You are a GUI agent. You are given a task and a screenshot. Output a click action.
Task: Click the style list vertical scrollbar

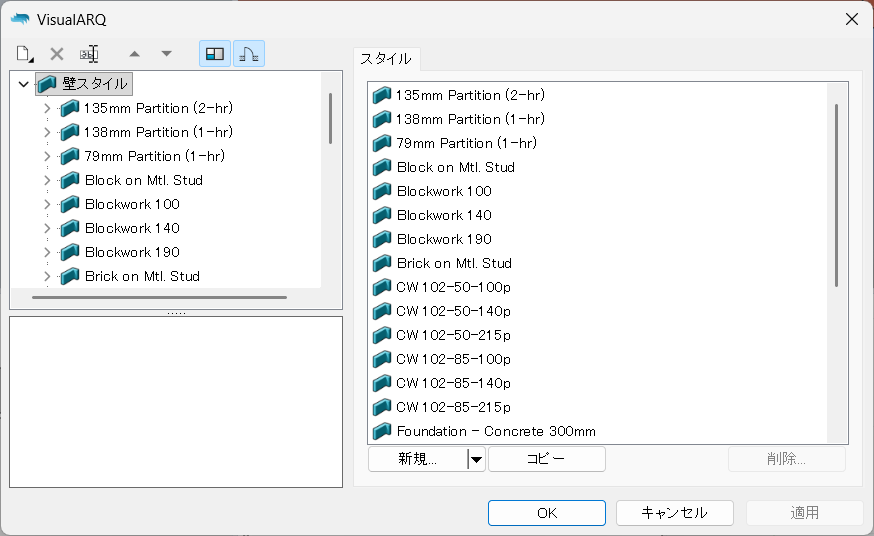point(837,195)
